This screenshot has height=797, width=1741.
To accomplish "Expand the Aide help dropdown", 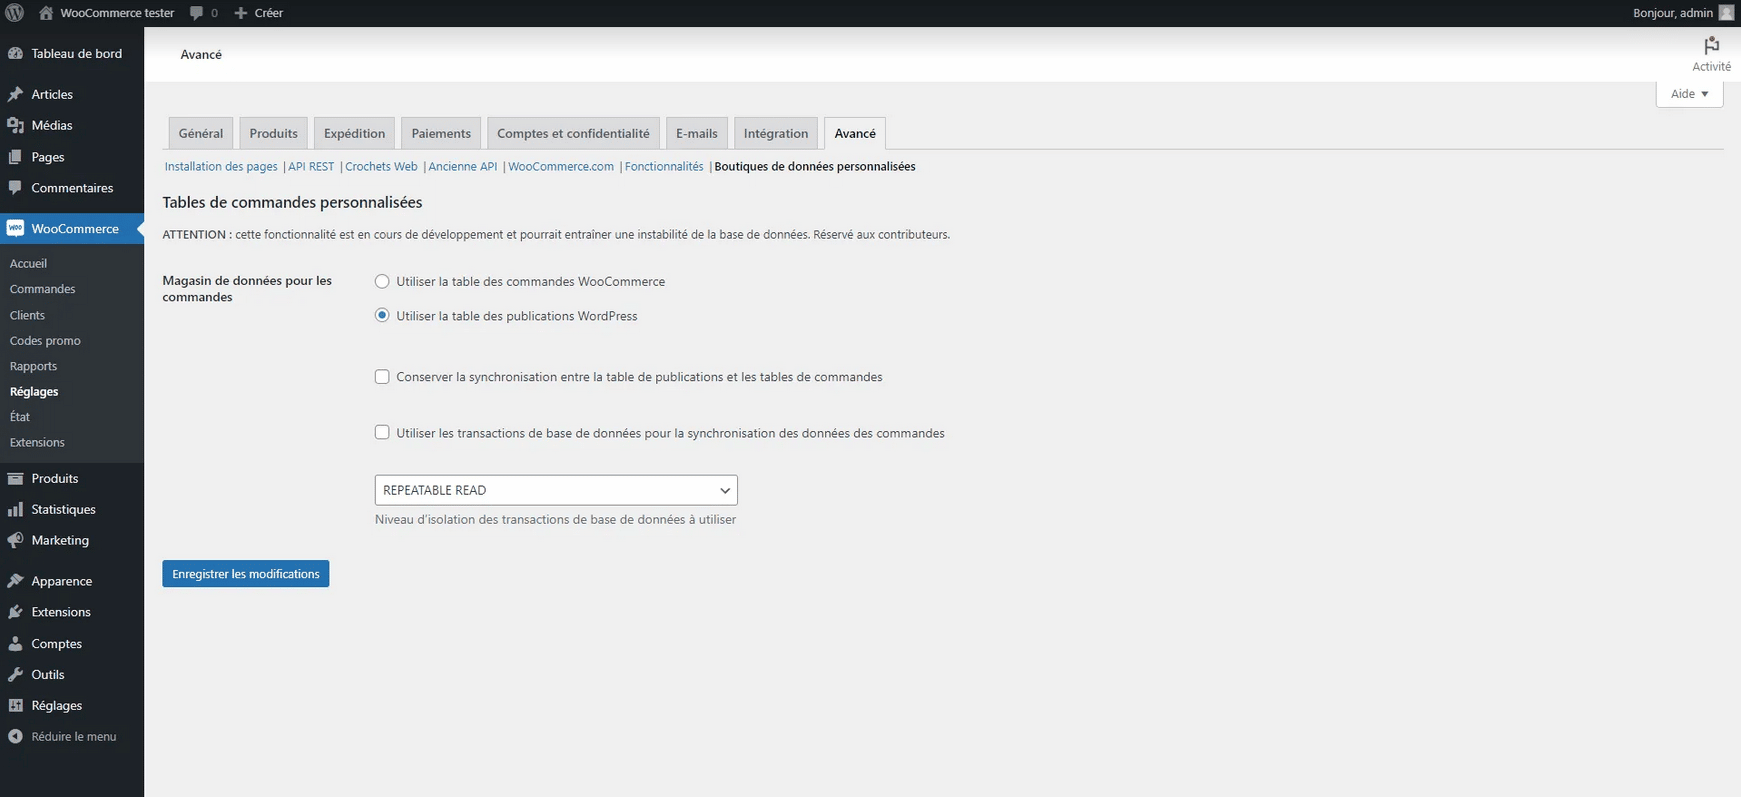I will click(x=1690, y=94).
